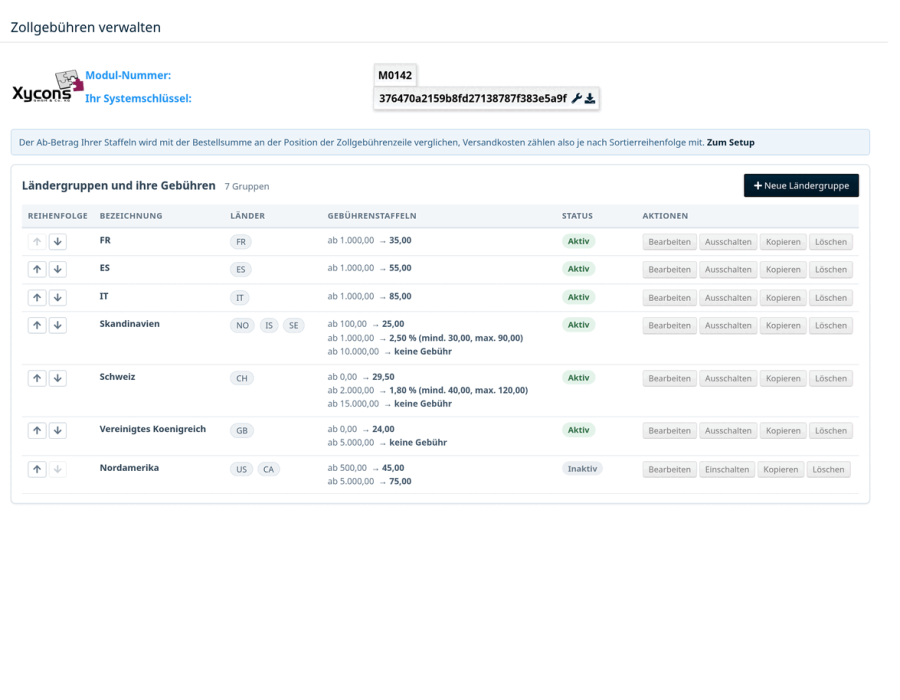Screen dimensions: 900x700
Task: Copy the IT group with Kopieren
Action: tap(783, 297)
